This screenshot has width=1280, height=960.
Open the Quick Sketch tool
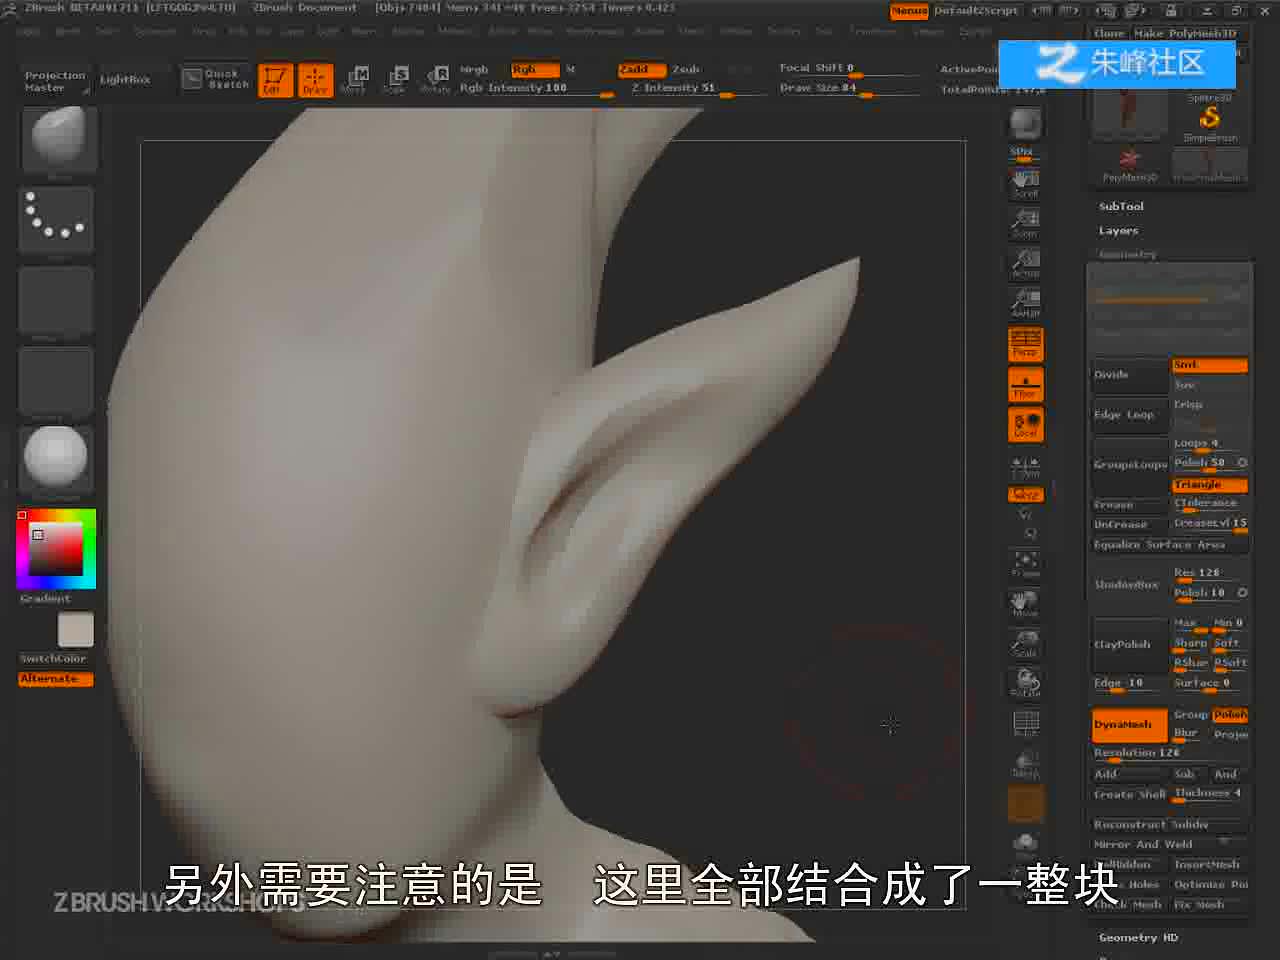pyautogui.click(x=216, y=79)
